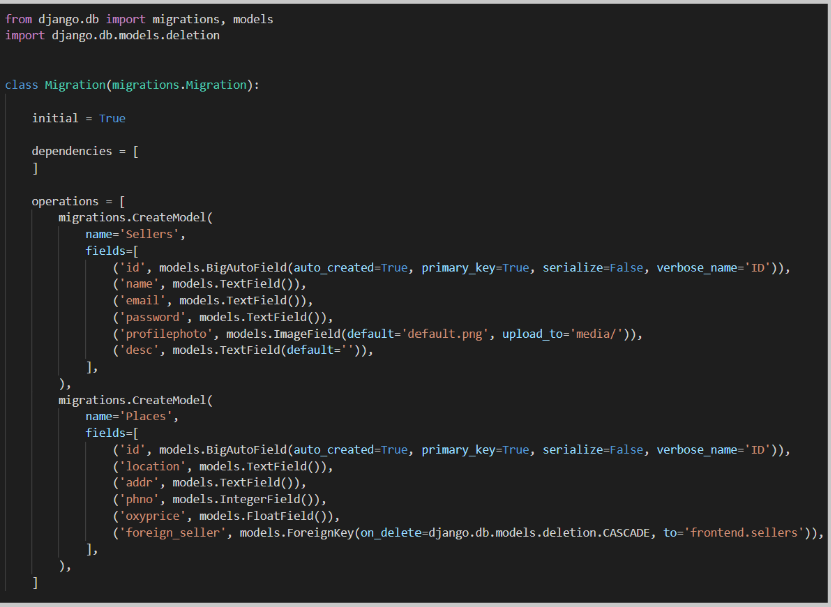Image resolution: width=831 pixels, height=607 pixels.
Task: Click the 'class Migration(migrations.Migration):' line
Action: click(x=132, y=85)
